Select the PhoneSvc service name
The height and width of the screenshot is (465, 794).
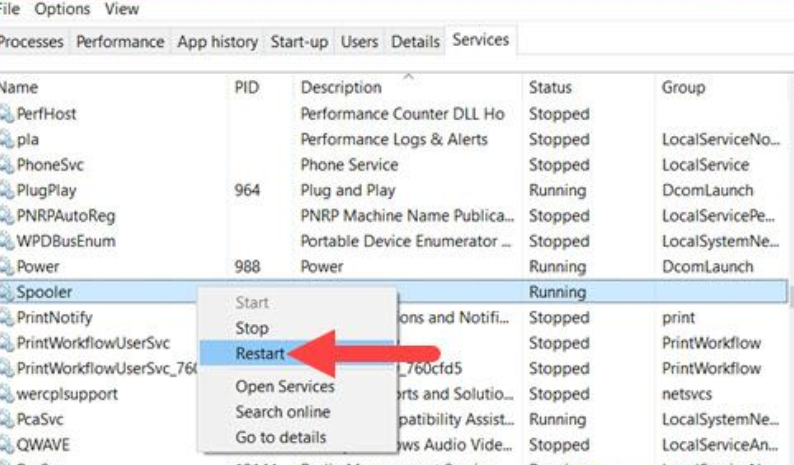click(x=50, y=165)
